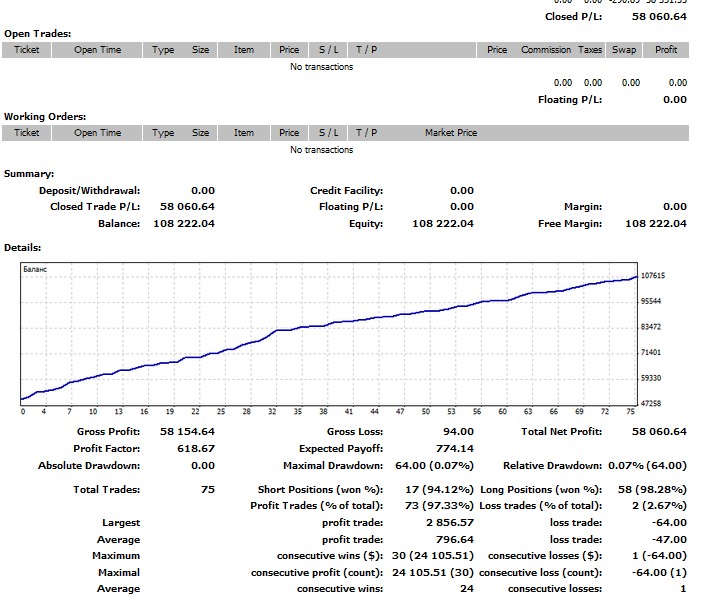Click the Maximal row label
Viewport: 723px width, 597px height.
pos(119,573)
